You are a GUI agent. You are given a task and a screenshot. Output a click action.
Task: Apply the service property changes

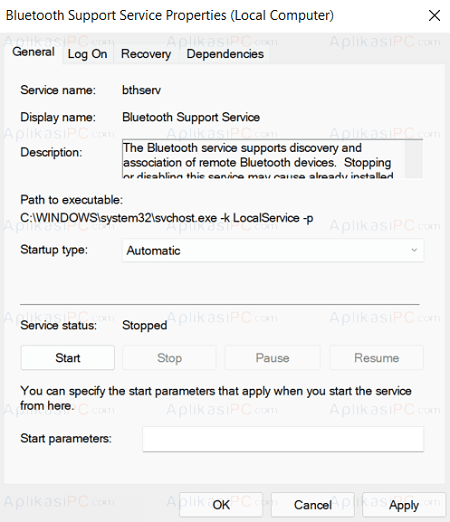pos(404,505)
